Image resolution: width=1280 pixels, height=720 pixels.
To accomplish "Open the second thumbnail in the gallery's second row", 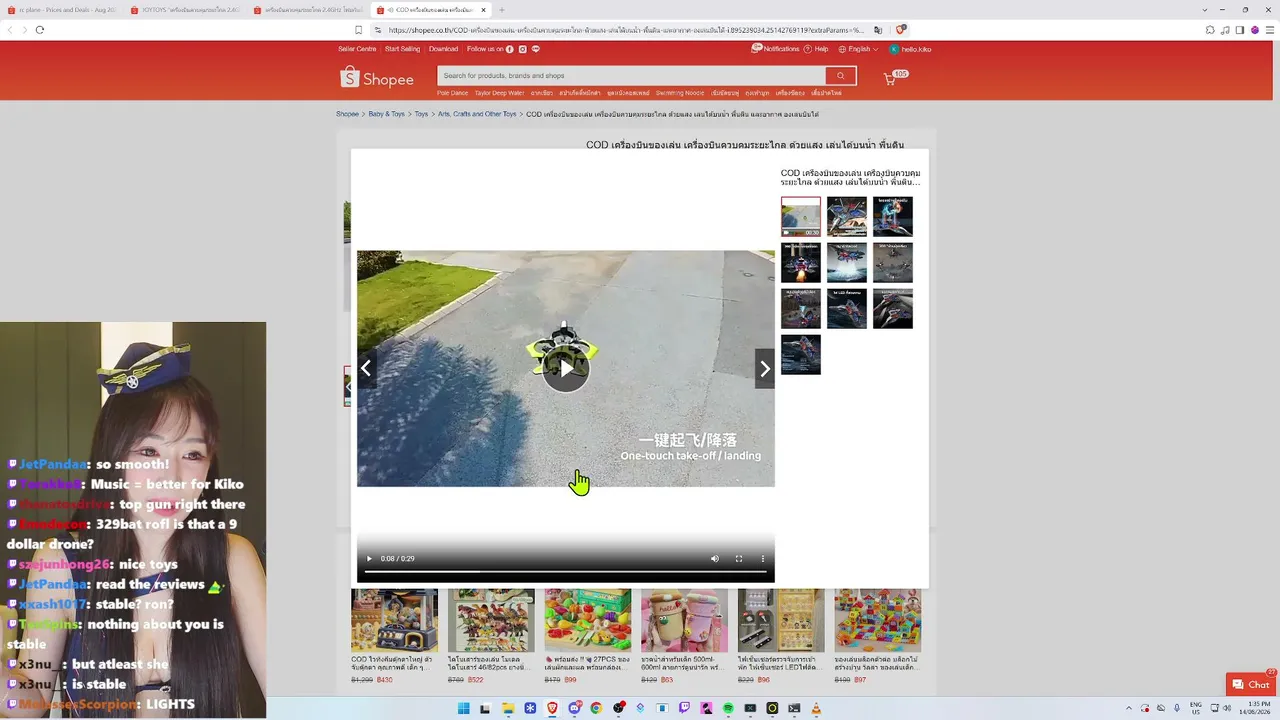I will tap(847, 263).
